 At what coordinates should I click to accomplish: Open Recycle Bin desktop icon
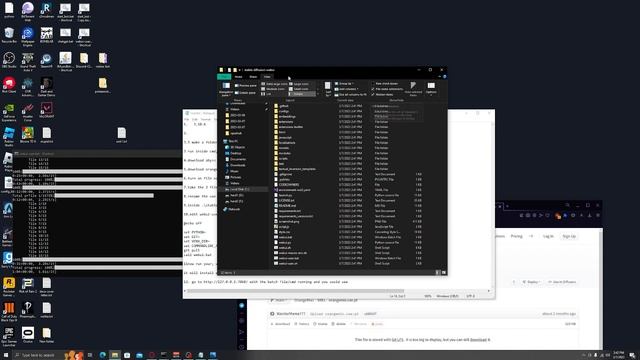(9, 35)
